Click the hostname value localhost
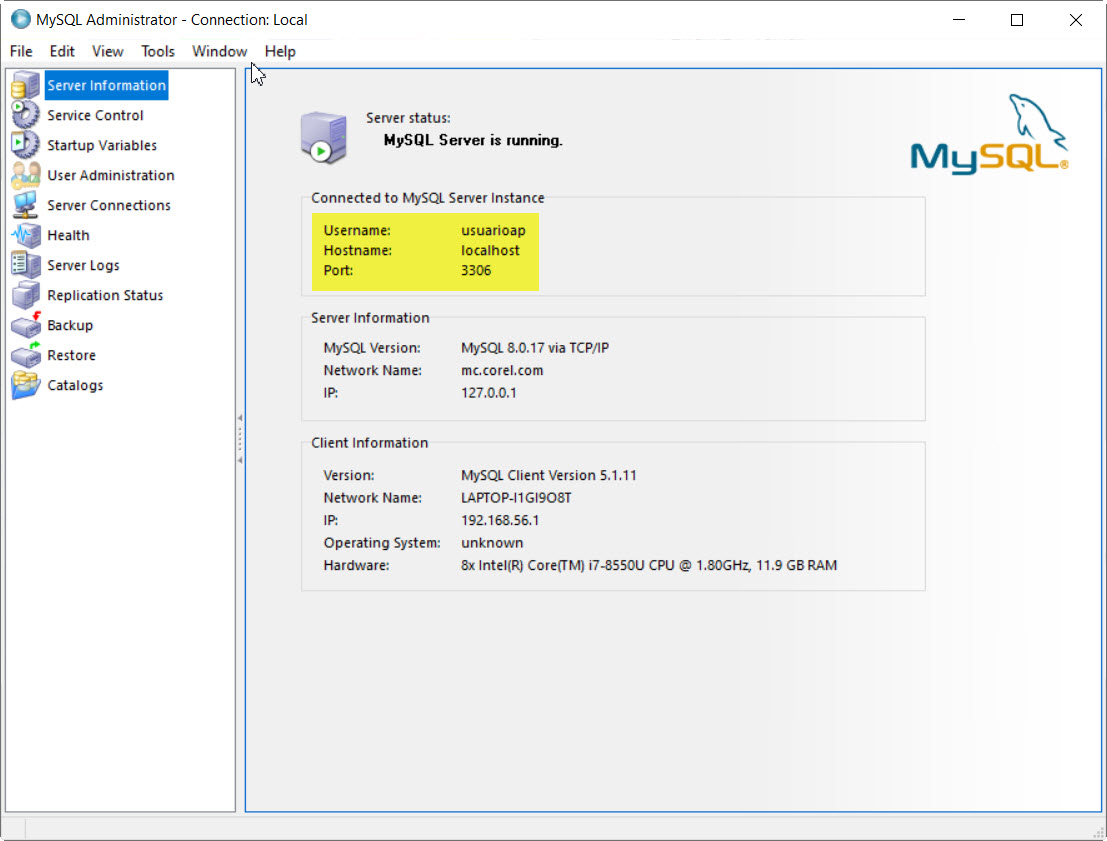The image size is (1107, 841). point(491,250)
